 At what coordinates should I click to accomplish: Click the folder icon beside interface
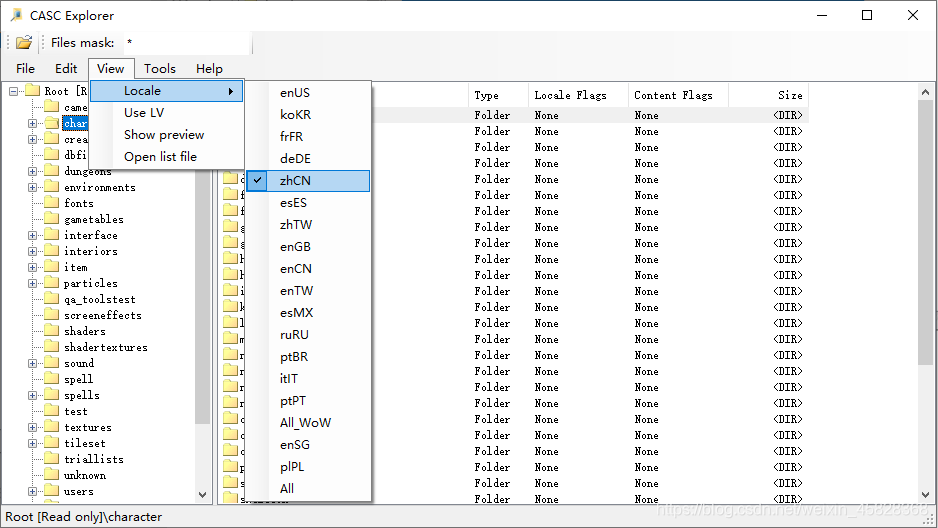point(52,235)
